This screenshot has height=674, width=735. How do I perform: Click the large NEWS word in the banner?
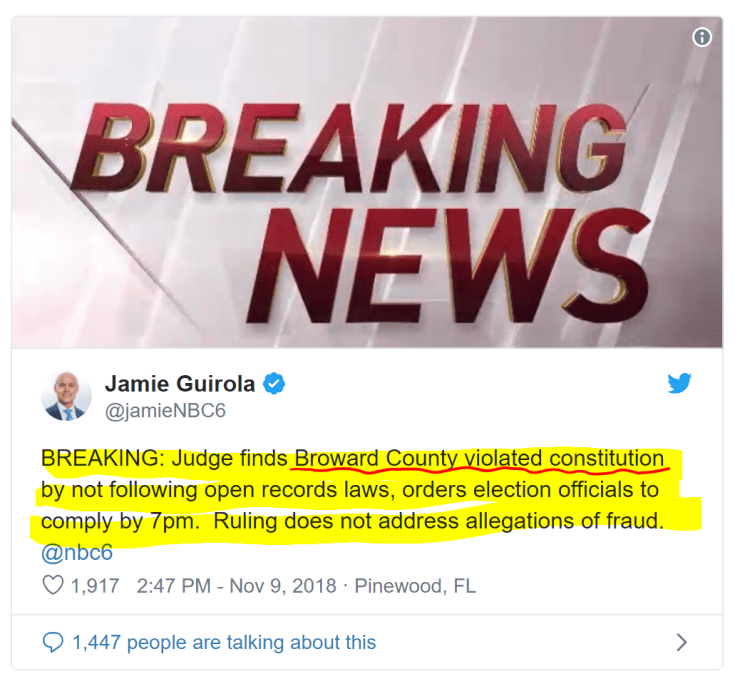pos(449,266)
